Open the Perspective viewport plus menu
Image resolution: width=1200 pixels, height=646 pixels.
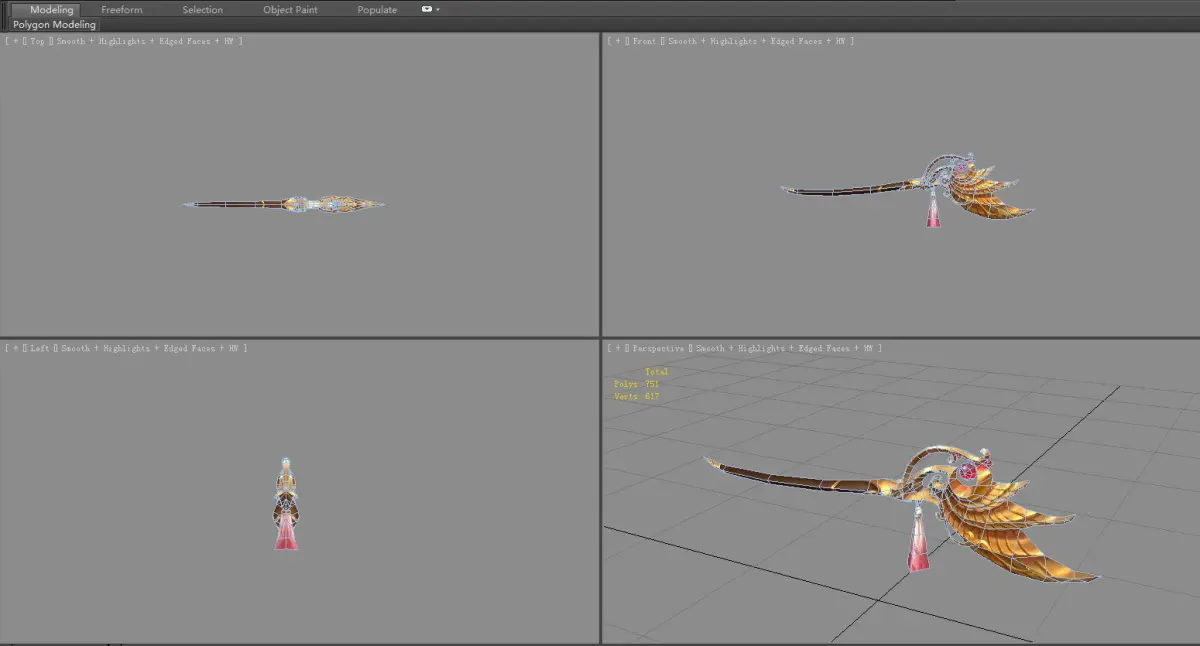[617, 348]
